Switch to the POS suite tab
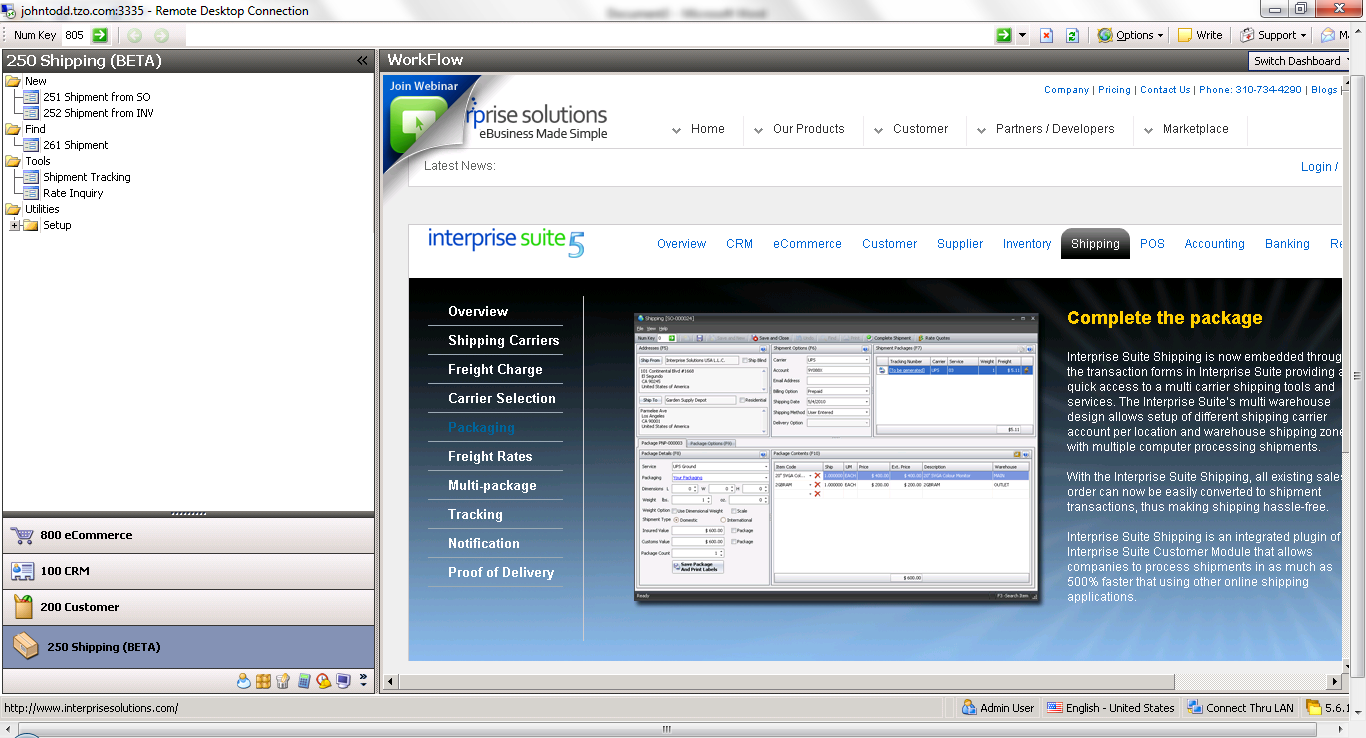 [x=1152, y=244]
